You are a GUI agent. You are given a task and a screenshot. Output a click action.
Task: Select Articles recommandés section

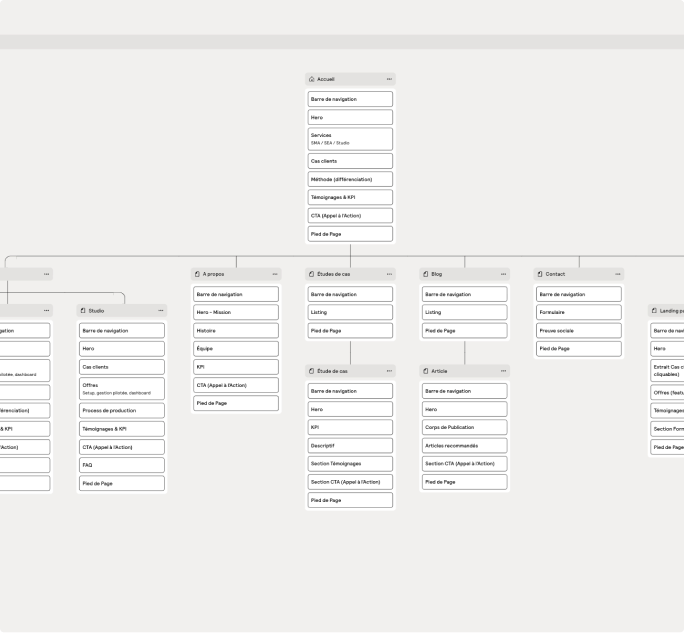click(x=465, y=445)
